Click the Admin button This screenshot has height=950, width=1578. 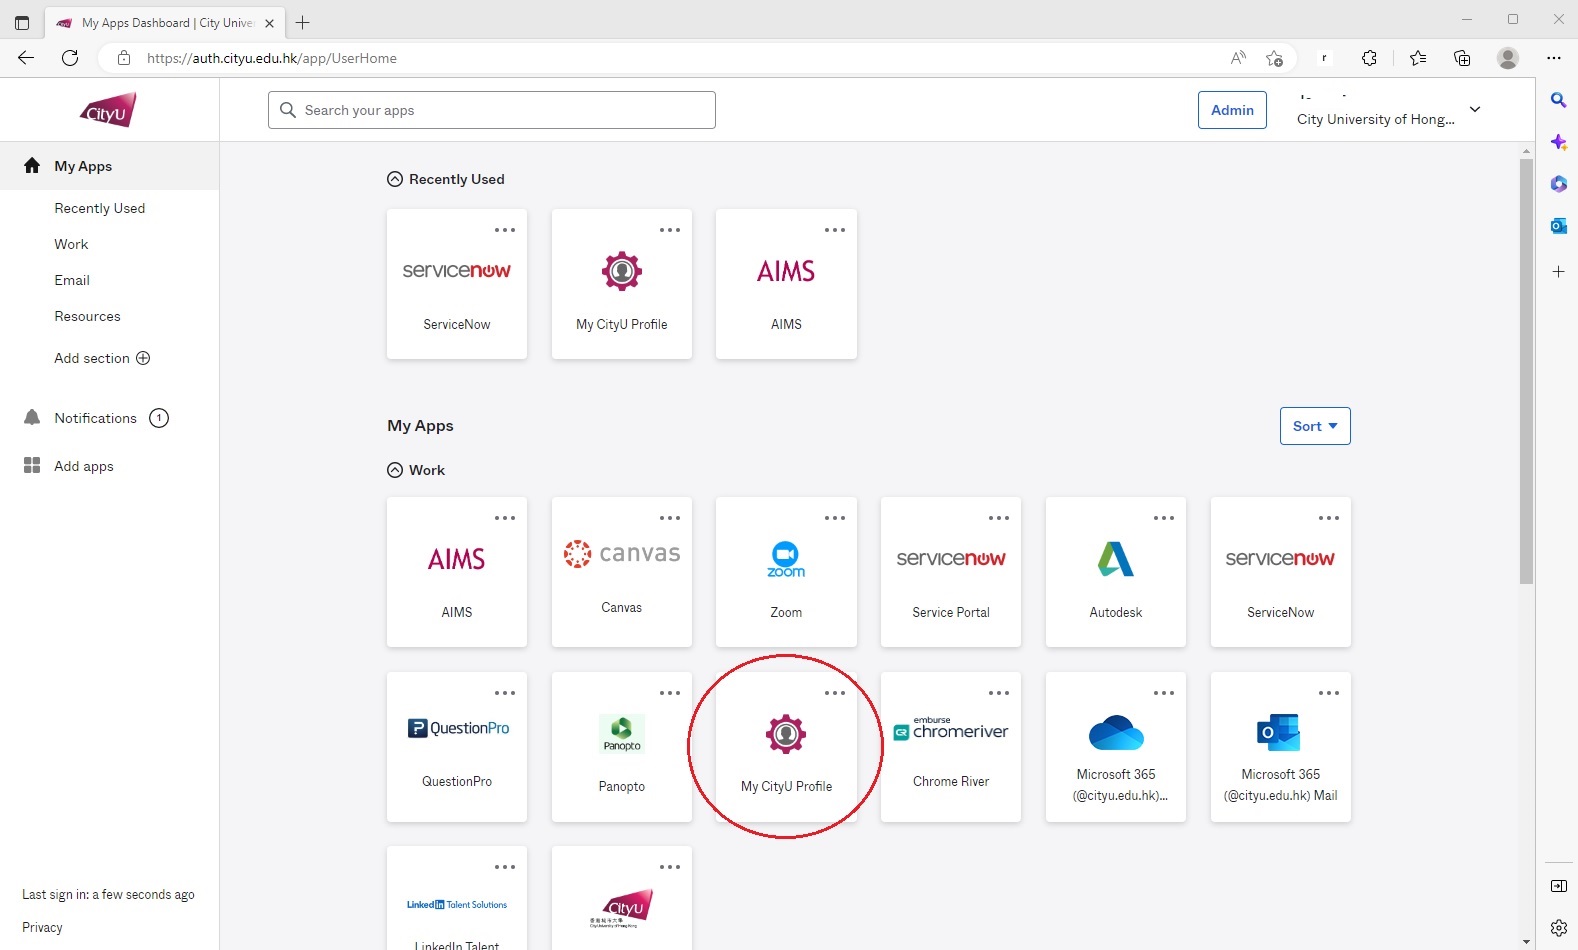point(1231,110)
